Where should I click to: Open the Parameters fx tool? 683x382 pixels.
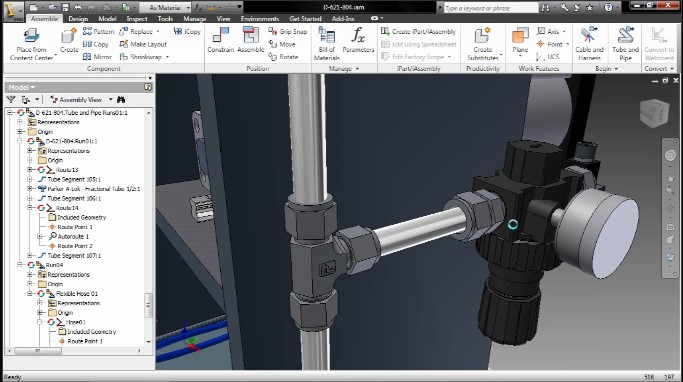pos(358,40)
